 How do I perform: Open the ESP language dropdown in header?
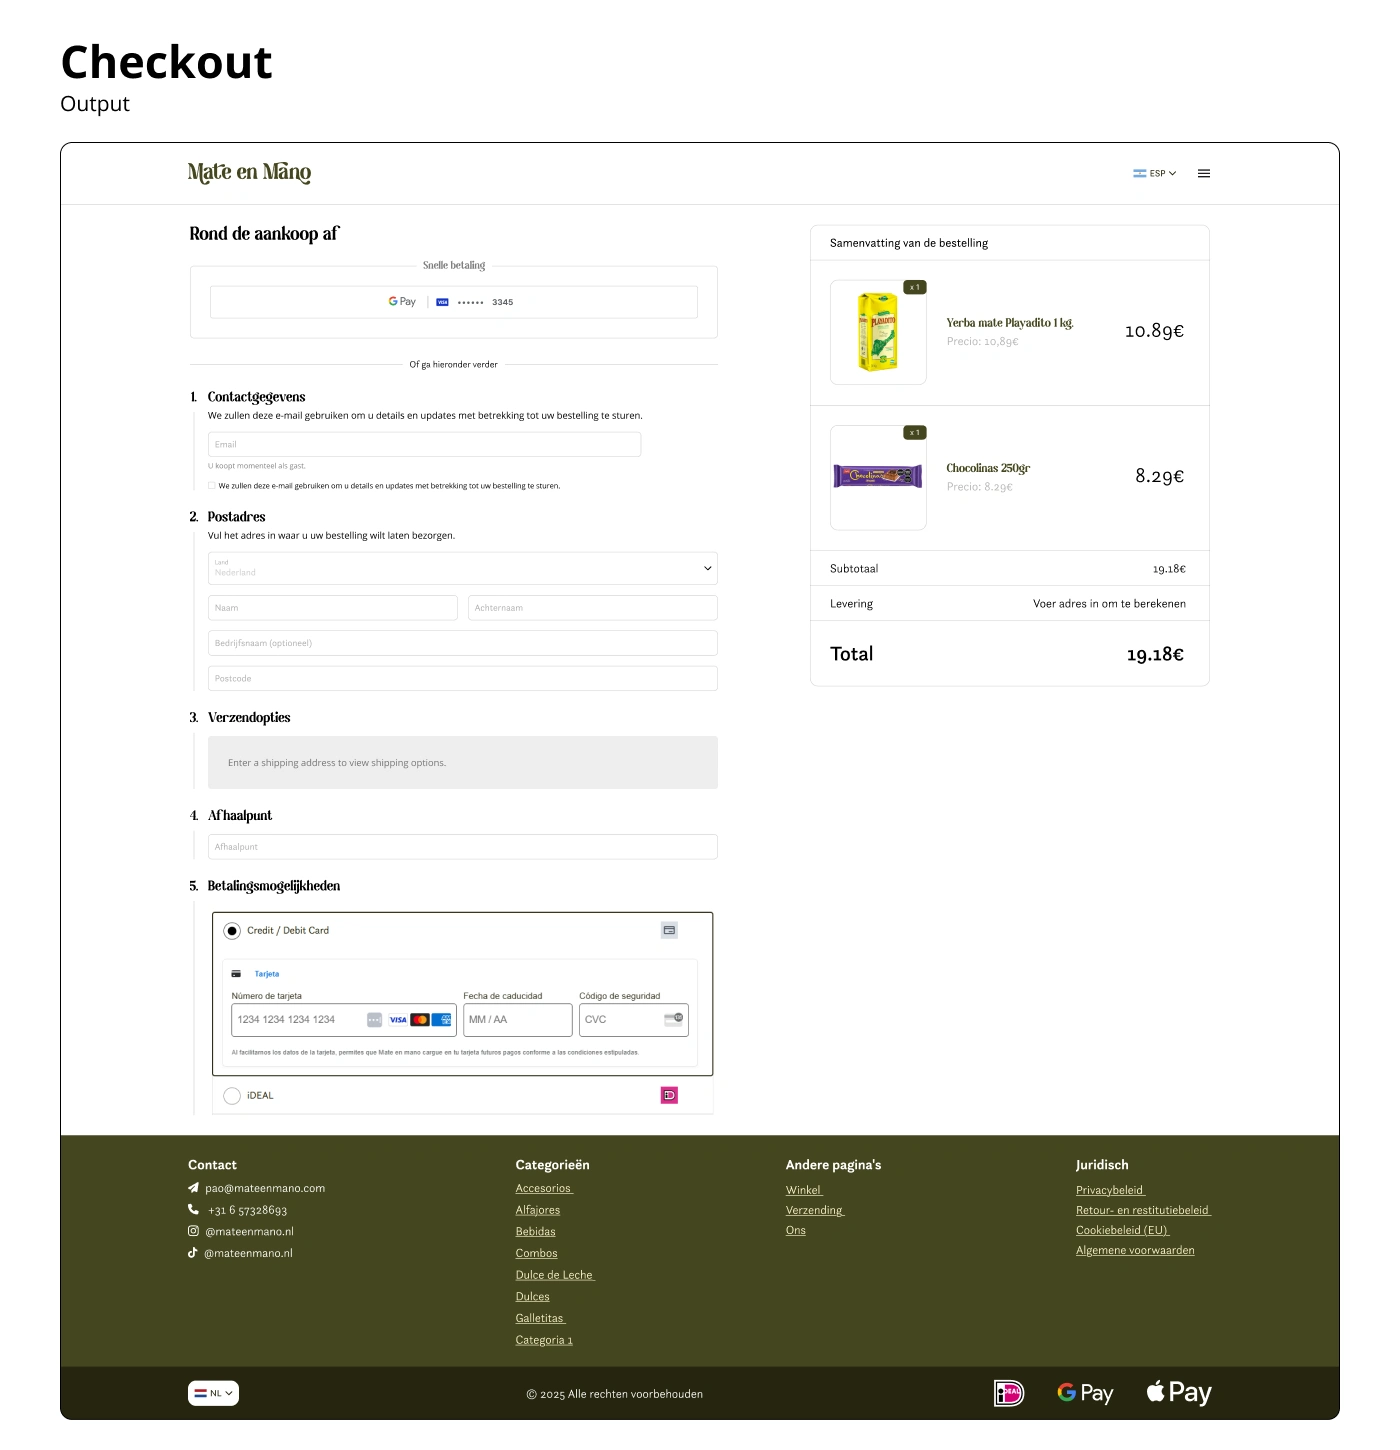coord(1155,173)
